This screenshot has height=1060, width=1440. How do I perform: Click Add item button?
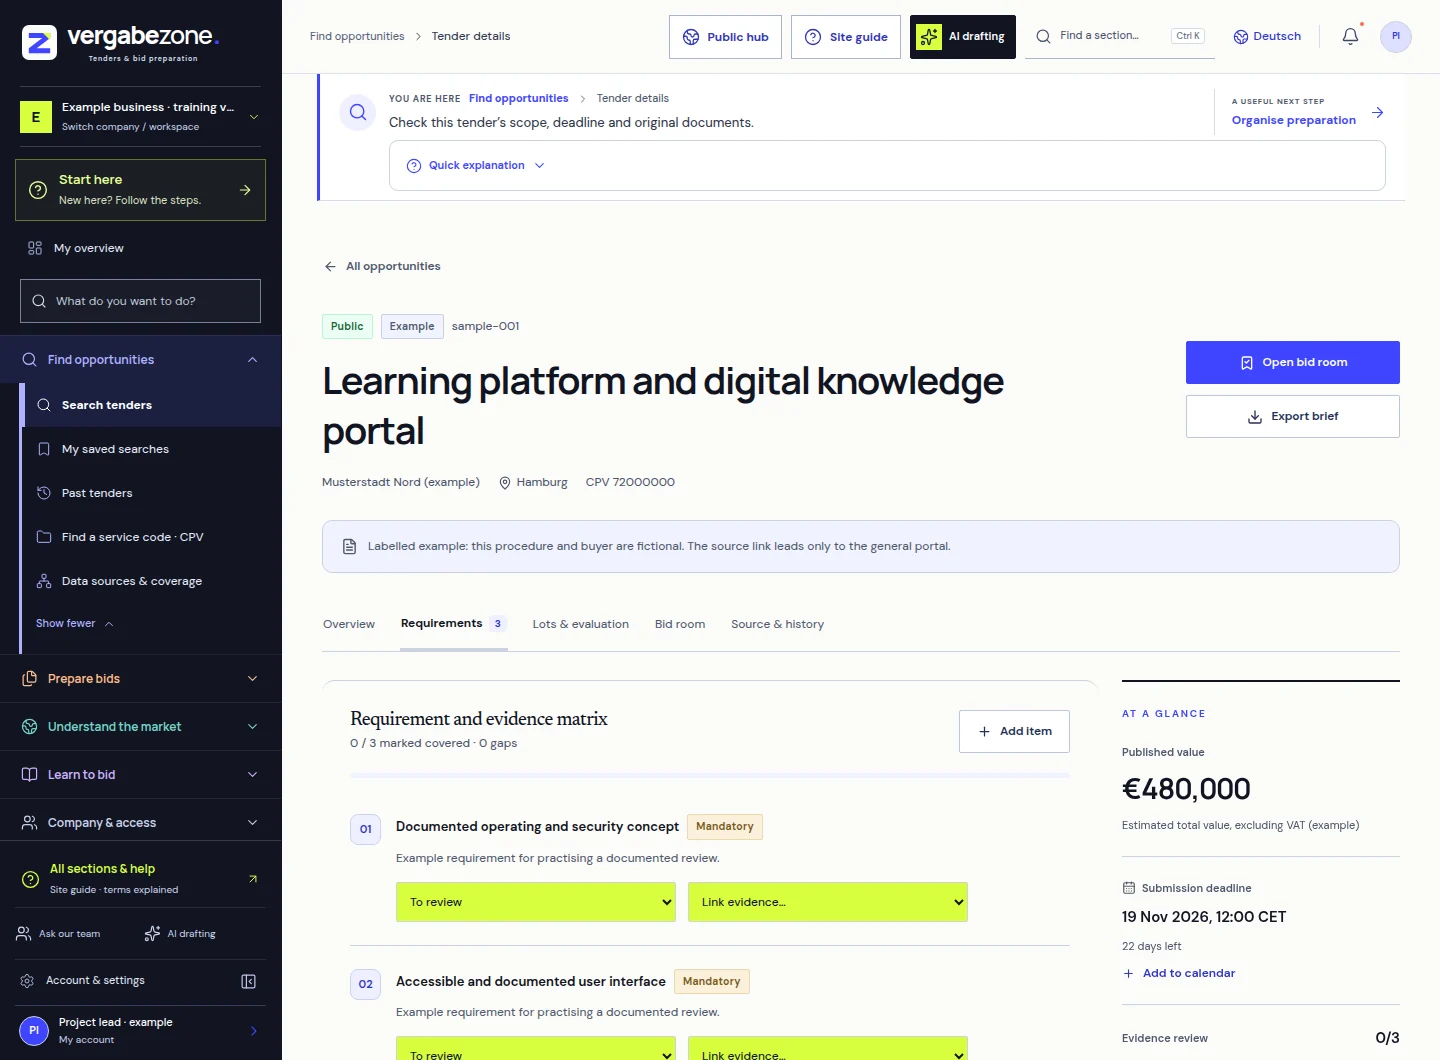[x=1014, y=731]
